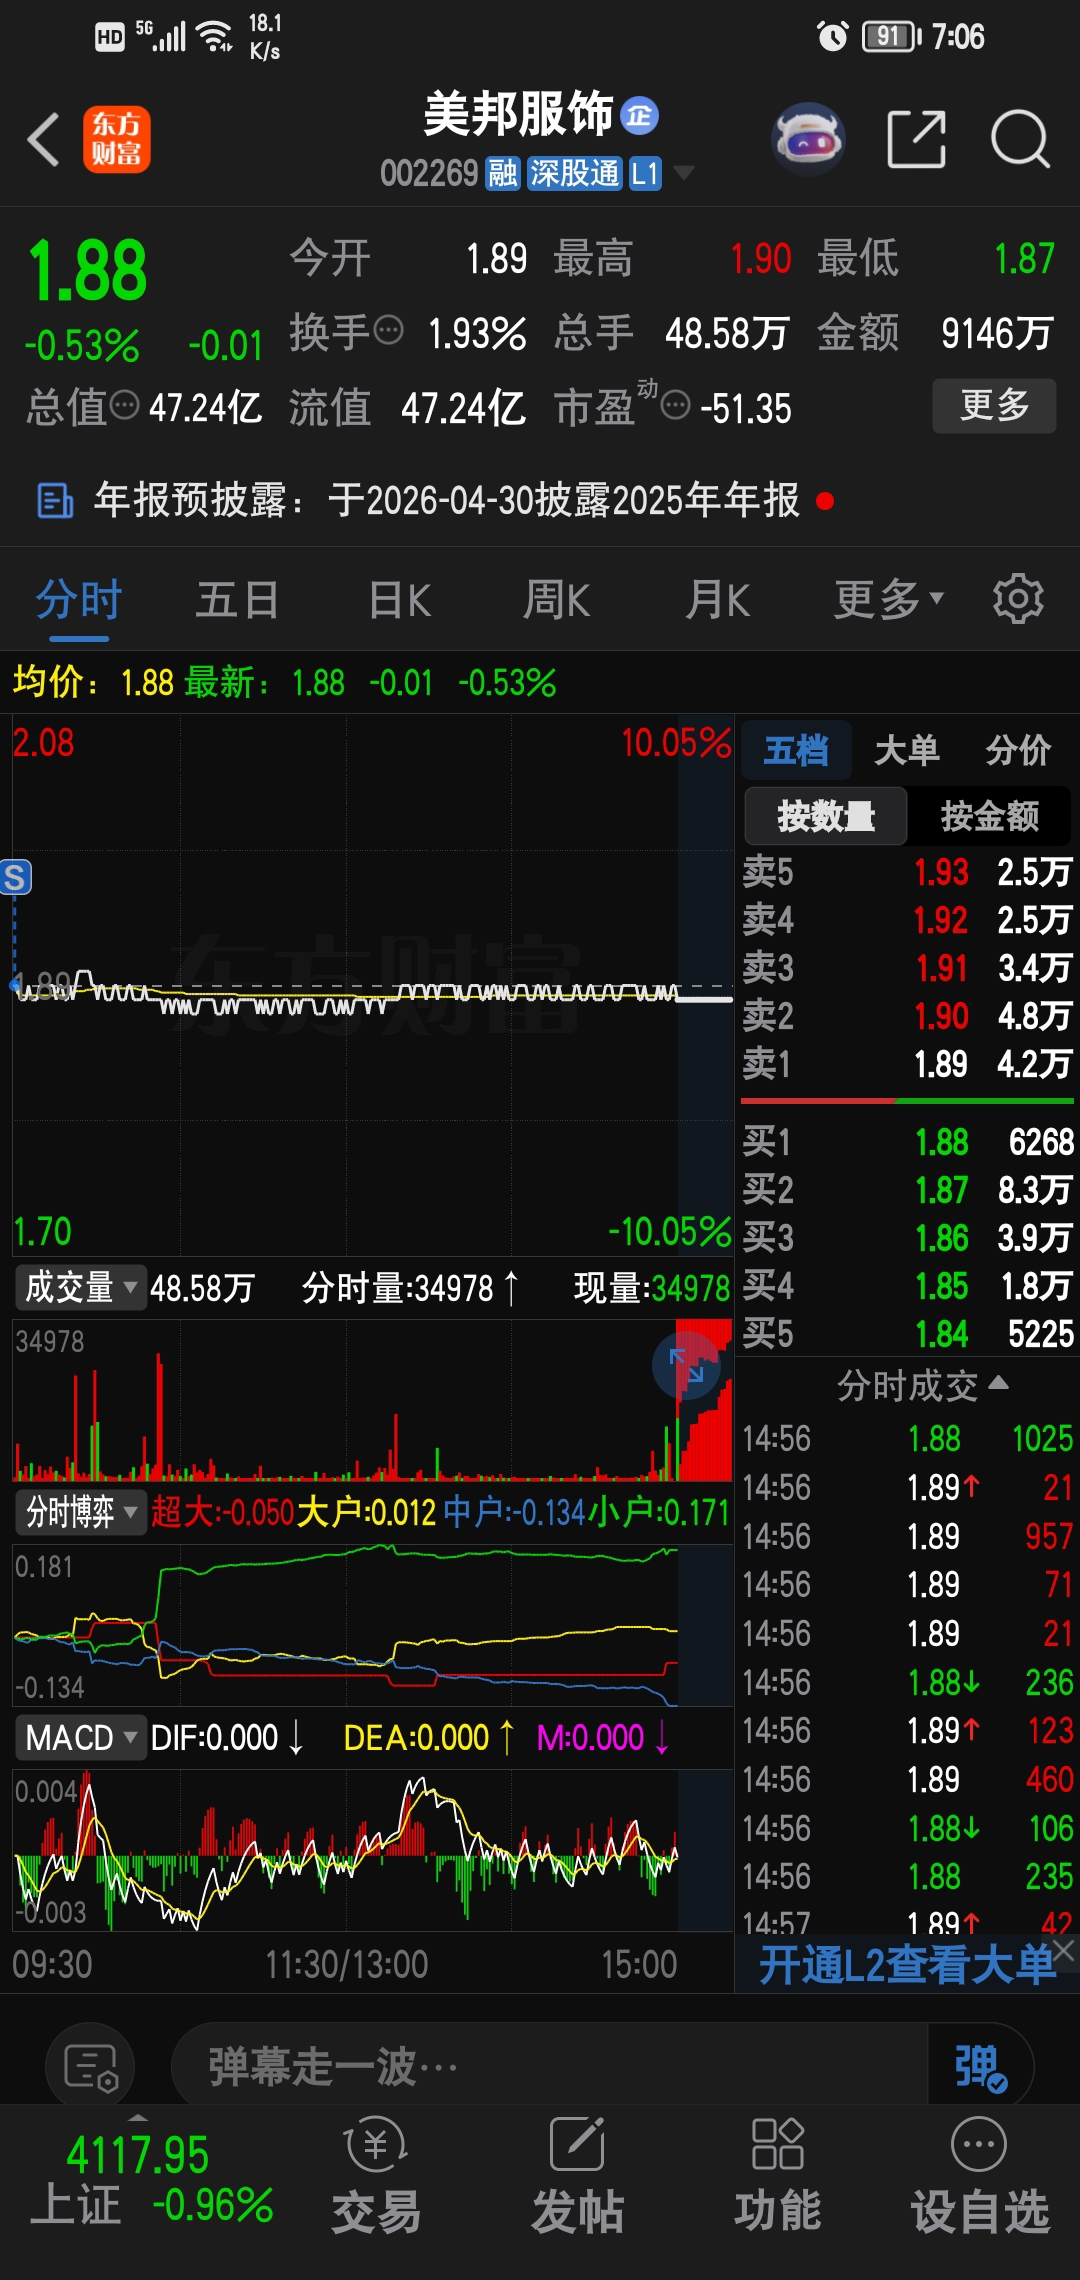Screen dimensions: 1080x2280
Task: Close the L2 promotion banner X
Action: [1064, 1950]
